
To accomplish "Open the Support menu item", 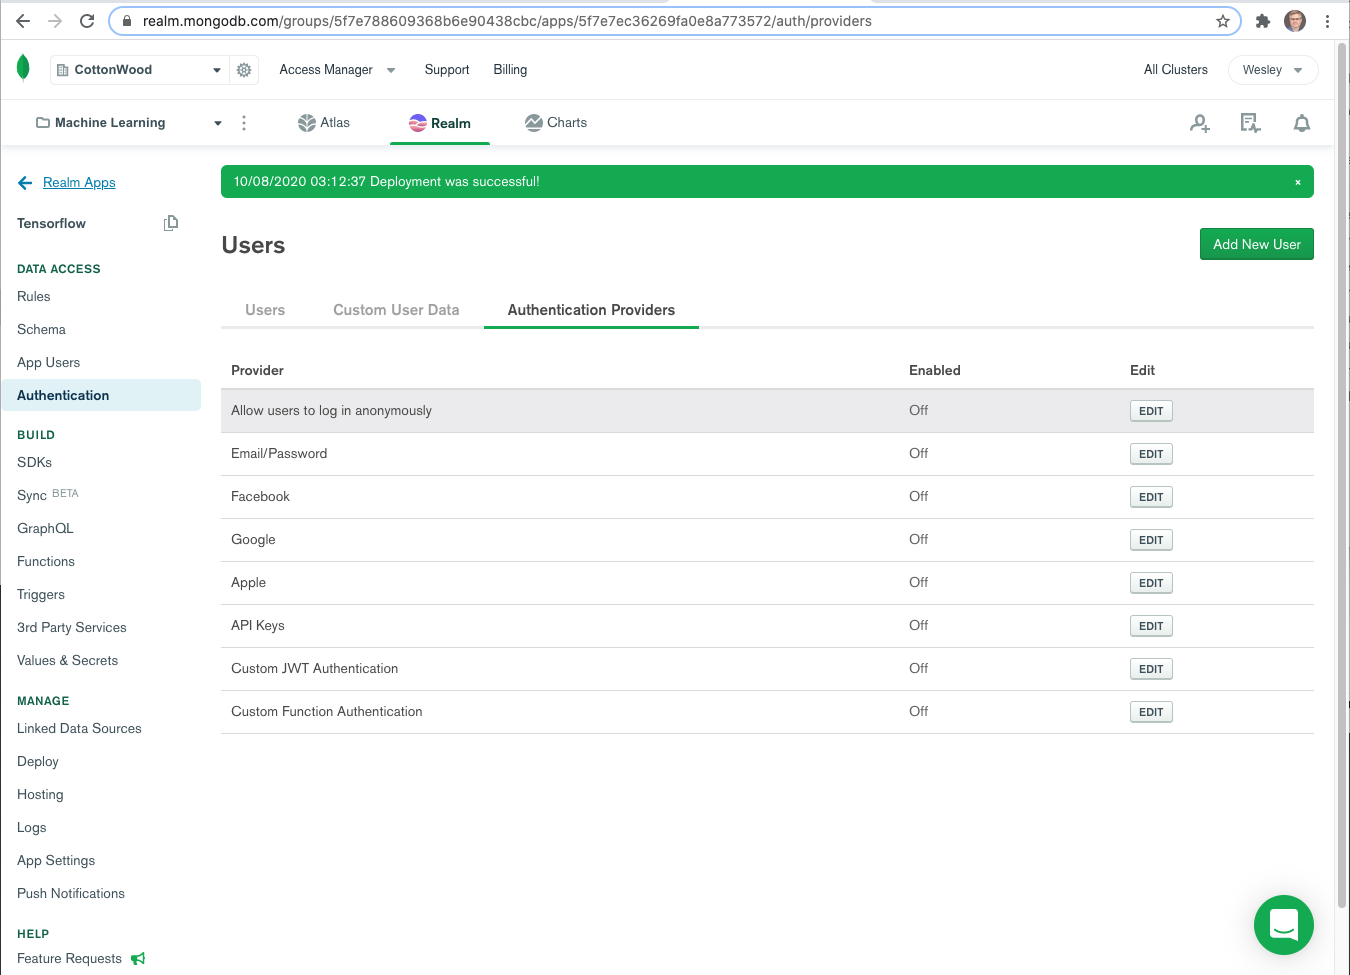I will pyautogui.click(x=447, y=70).
